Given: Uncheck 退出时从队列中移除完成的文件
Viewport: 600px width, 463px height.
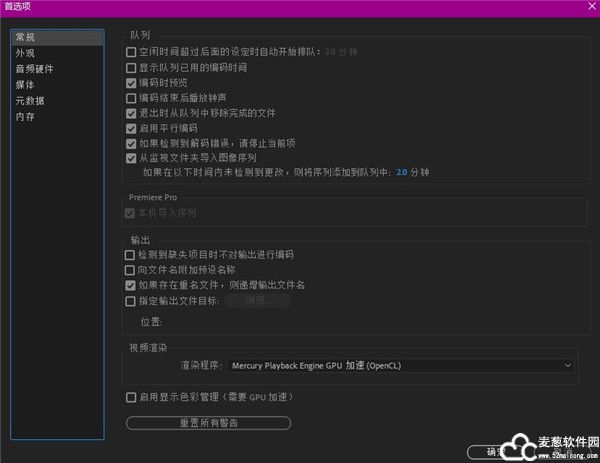Looking at the screenshot, I should click(x=131, y=113).
